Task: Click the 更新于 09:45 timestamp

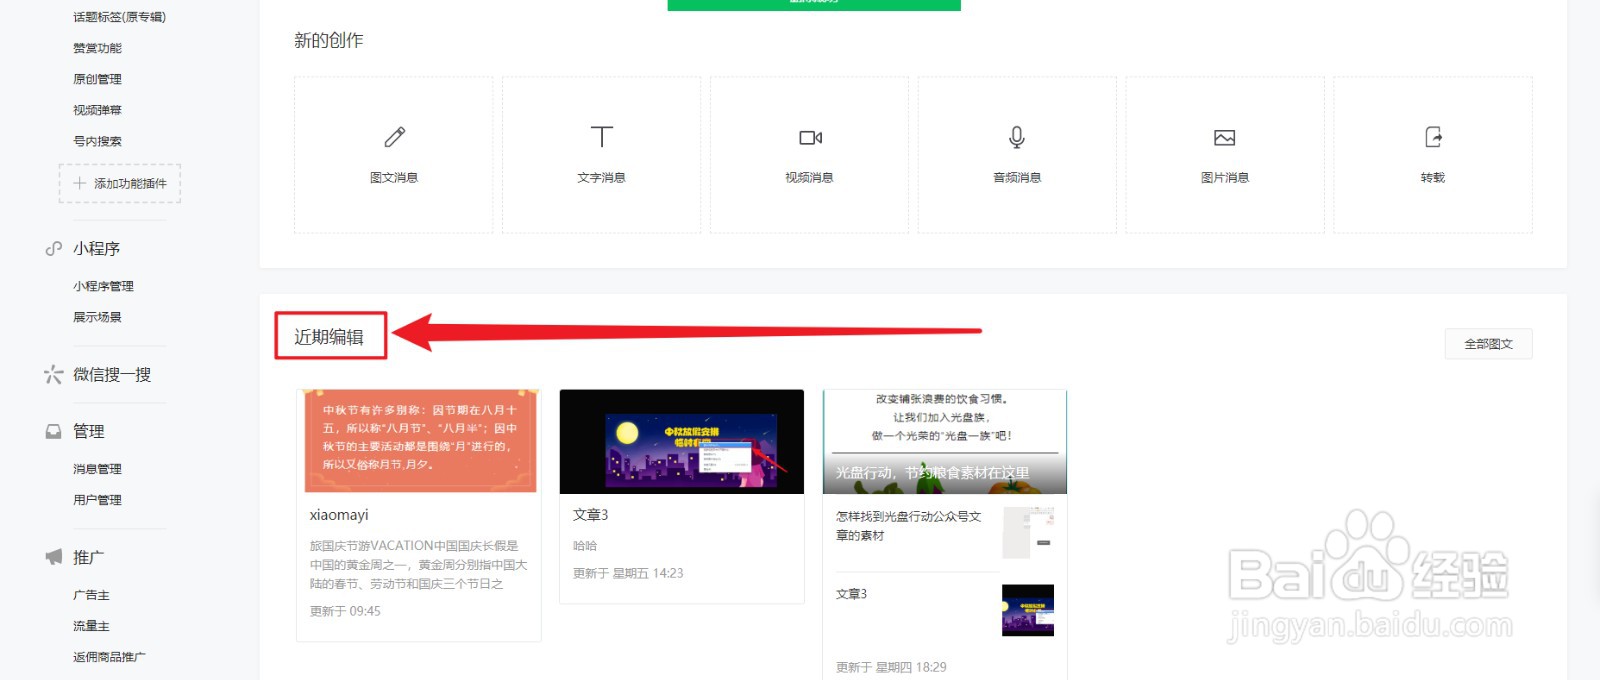Action: click(x=345, y=611)
